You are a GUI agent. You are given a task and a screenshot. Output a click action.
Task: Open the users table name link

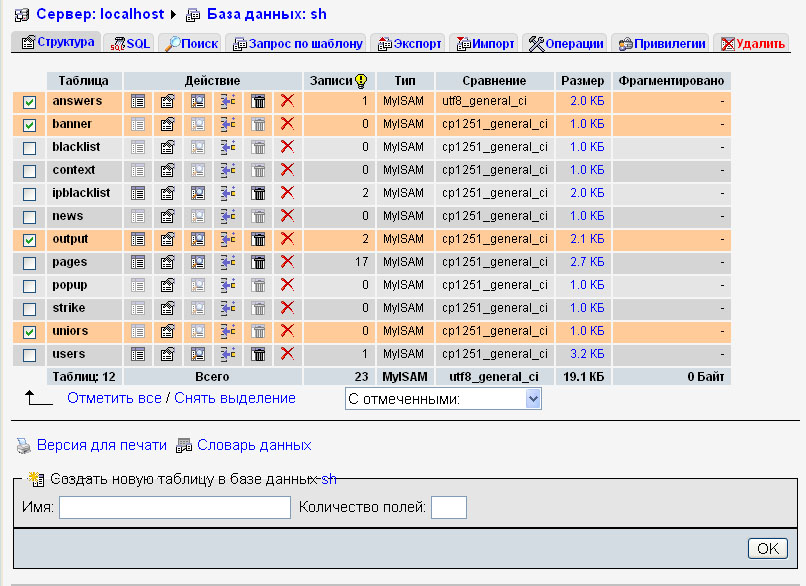coord(68,354)
